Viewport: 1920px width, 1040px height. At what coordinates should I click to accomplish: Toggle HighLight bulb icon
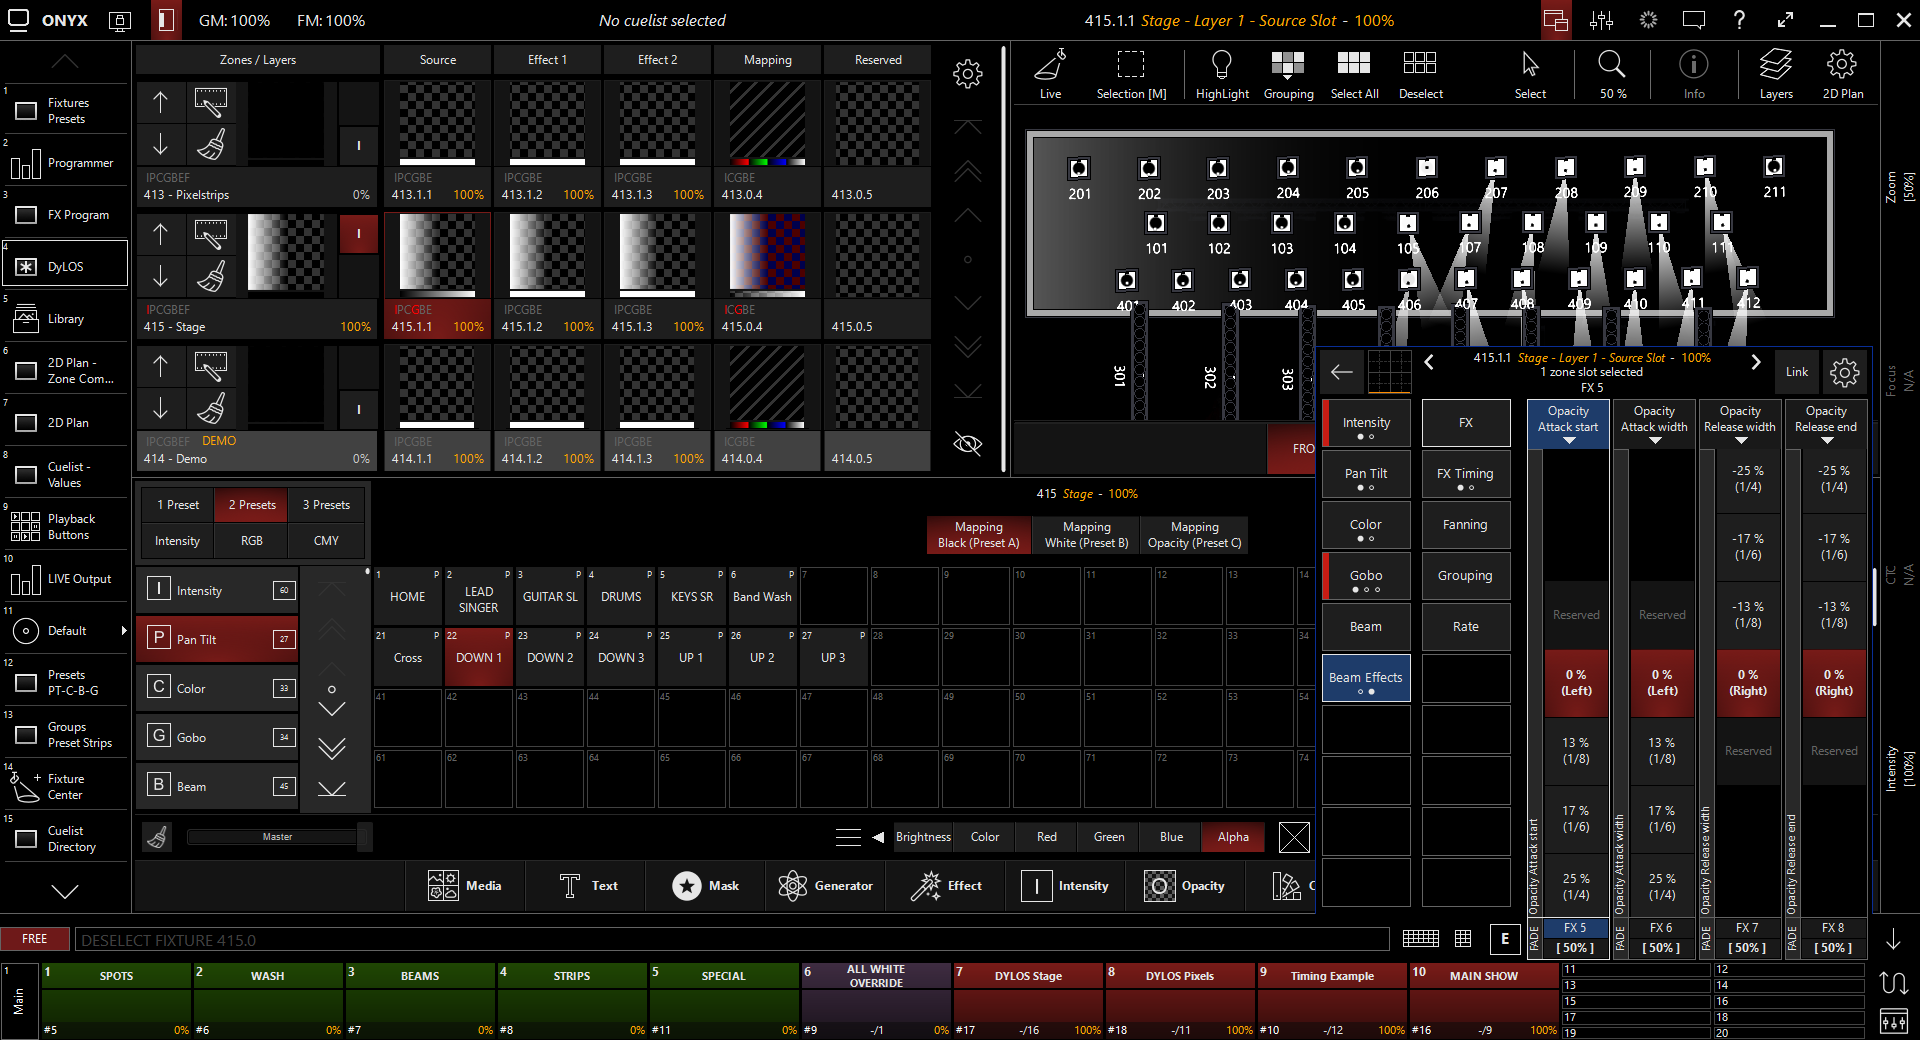click(x=1222, y=73)
